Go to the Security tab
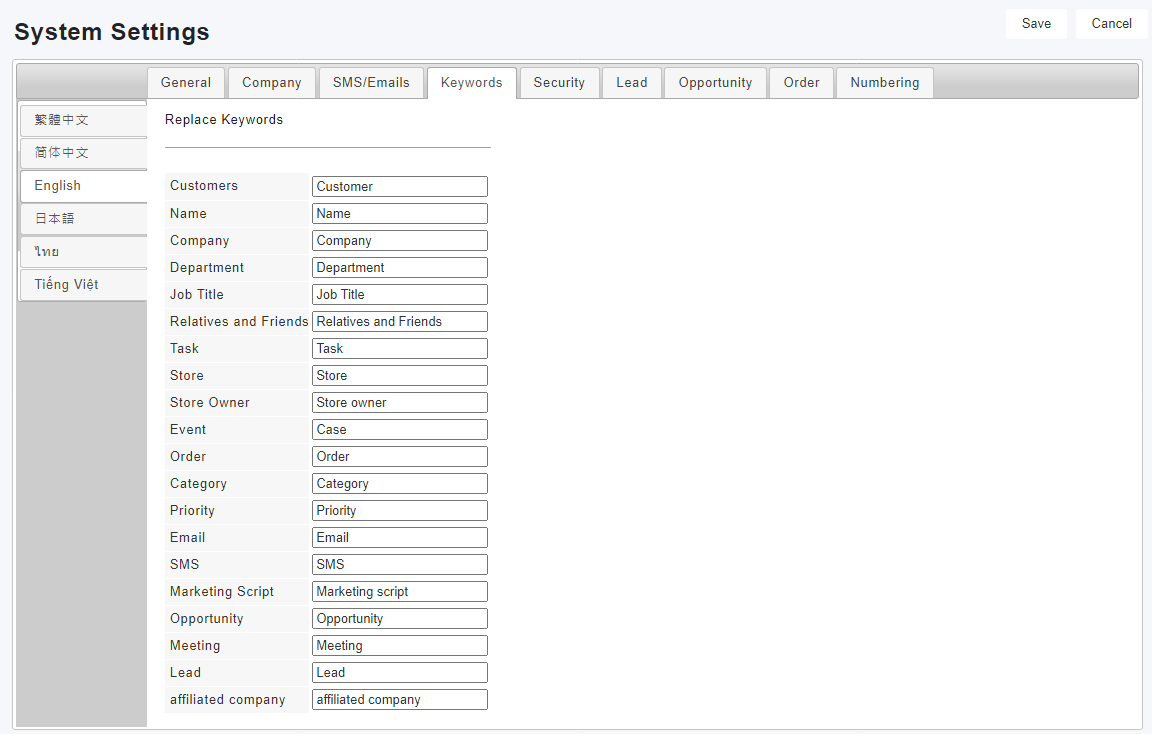This screenshot has height=734, width=1152. point(559,83)
